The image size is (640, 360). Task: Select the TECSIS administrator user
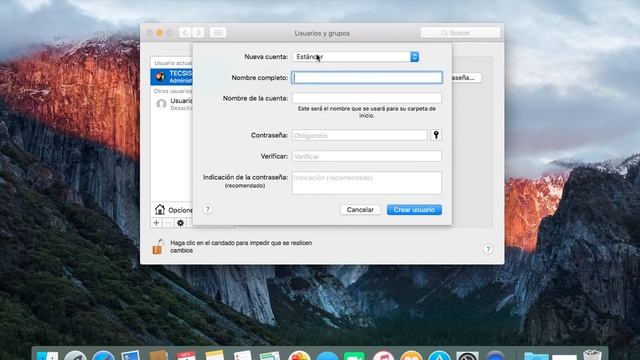point(172,76)
